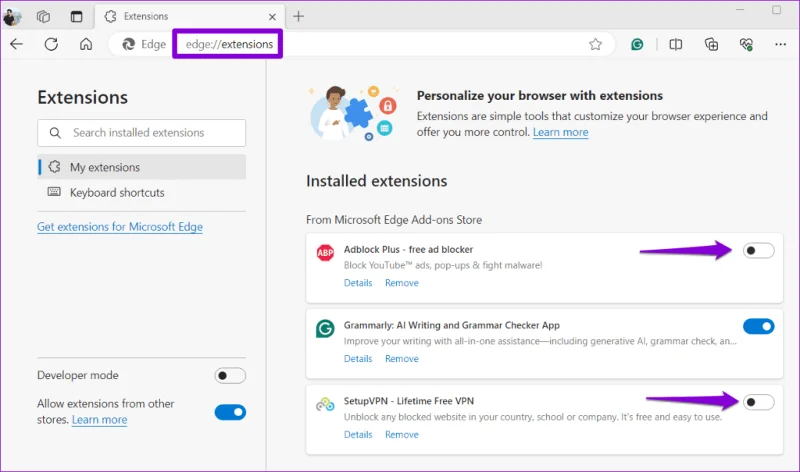This screenshot has height=472, width=800.
Task: Open the Learn more link in the banner
Action: 560,132
